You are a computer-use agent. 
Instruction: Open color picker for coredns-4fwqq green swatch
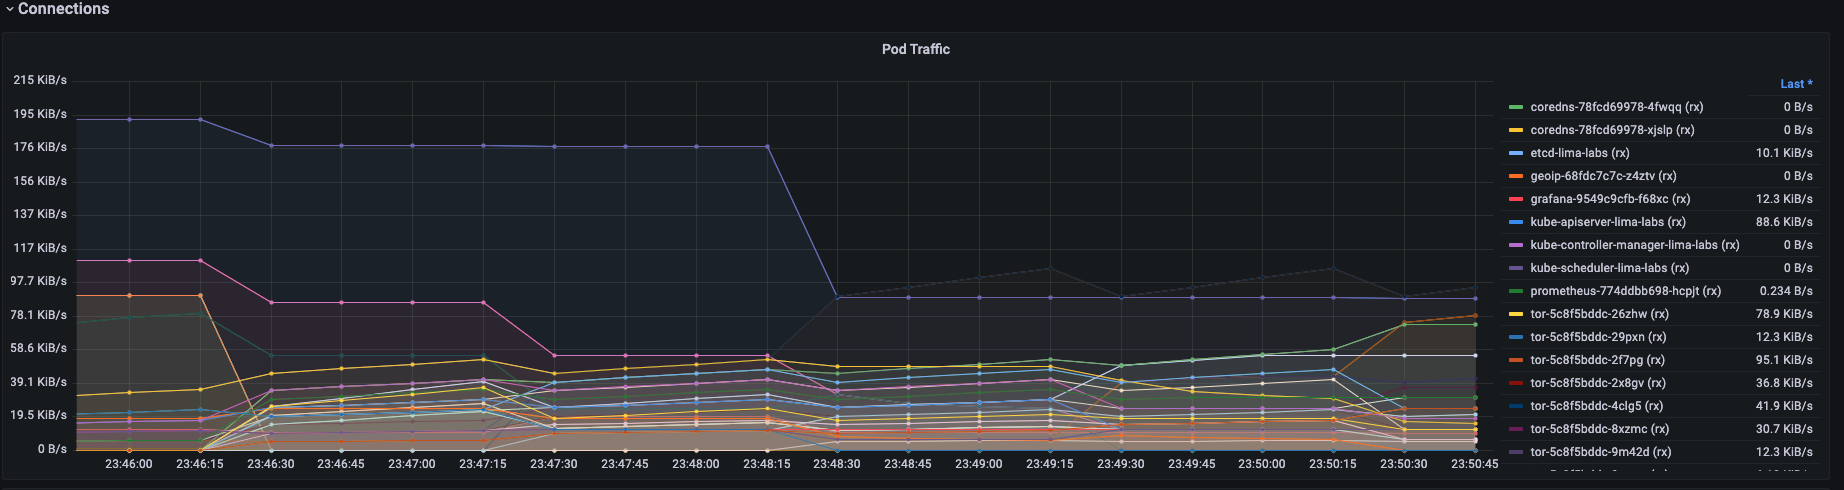1516,107
